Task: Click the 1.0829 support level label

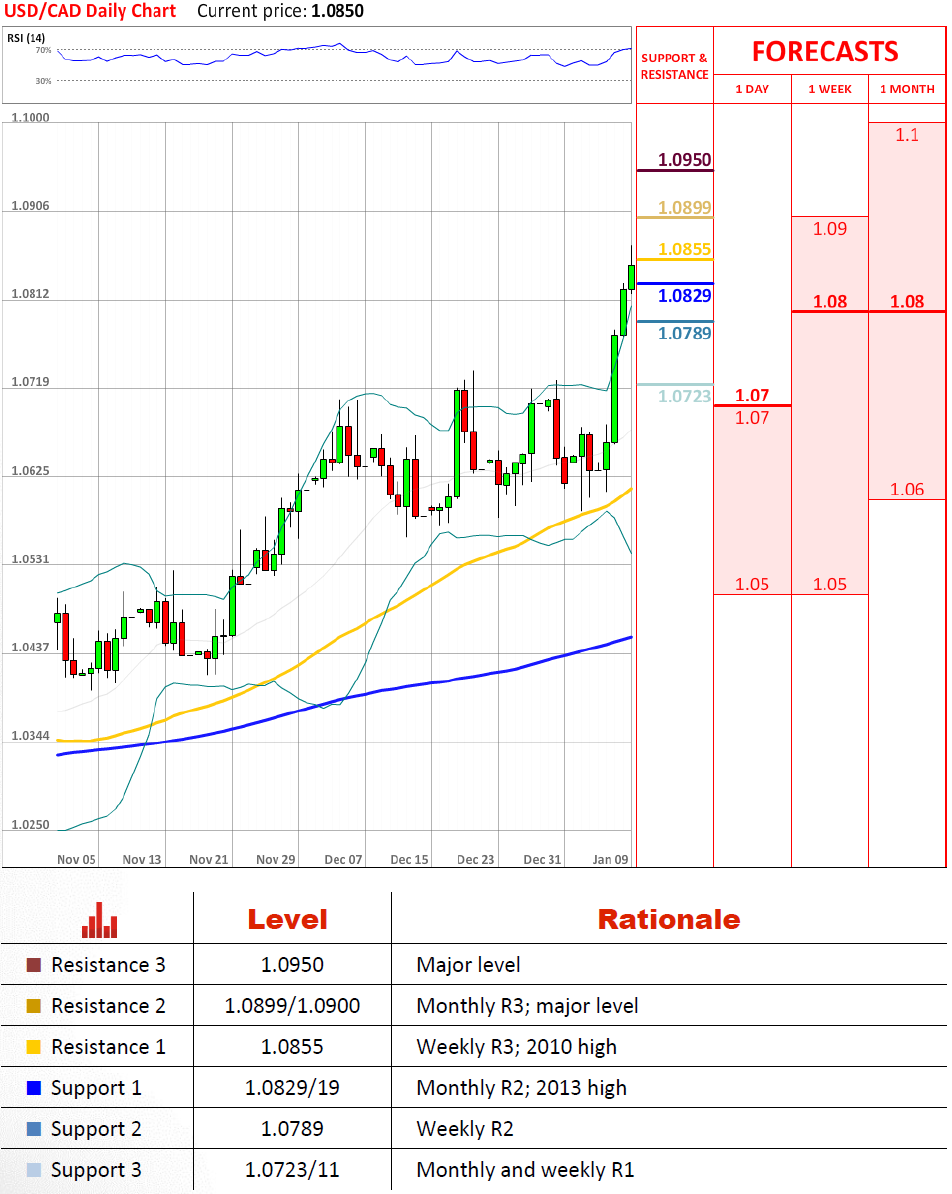Action: 684,296
